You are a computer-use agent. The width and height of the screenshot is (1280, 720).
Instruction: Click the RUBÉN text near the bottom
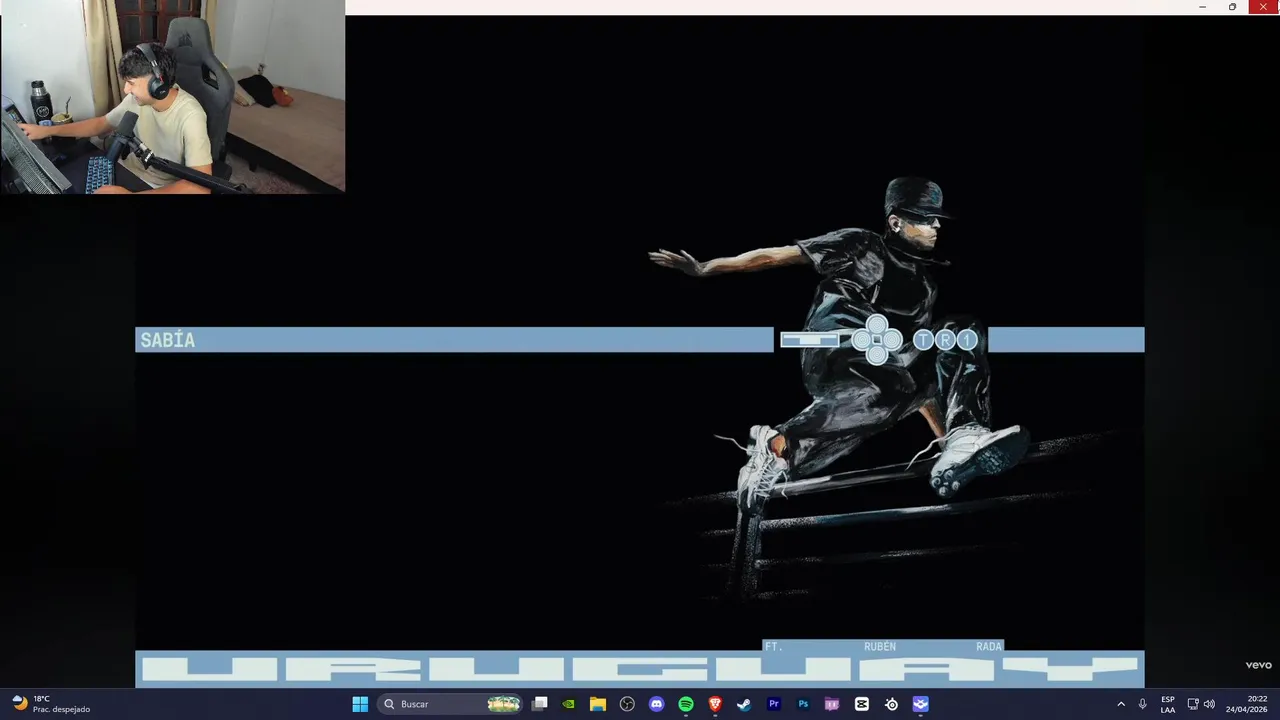(x=880, y=647)
